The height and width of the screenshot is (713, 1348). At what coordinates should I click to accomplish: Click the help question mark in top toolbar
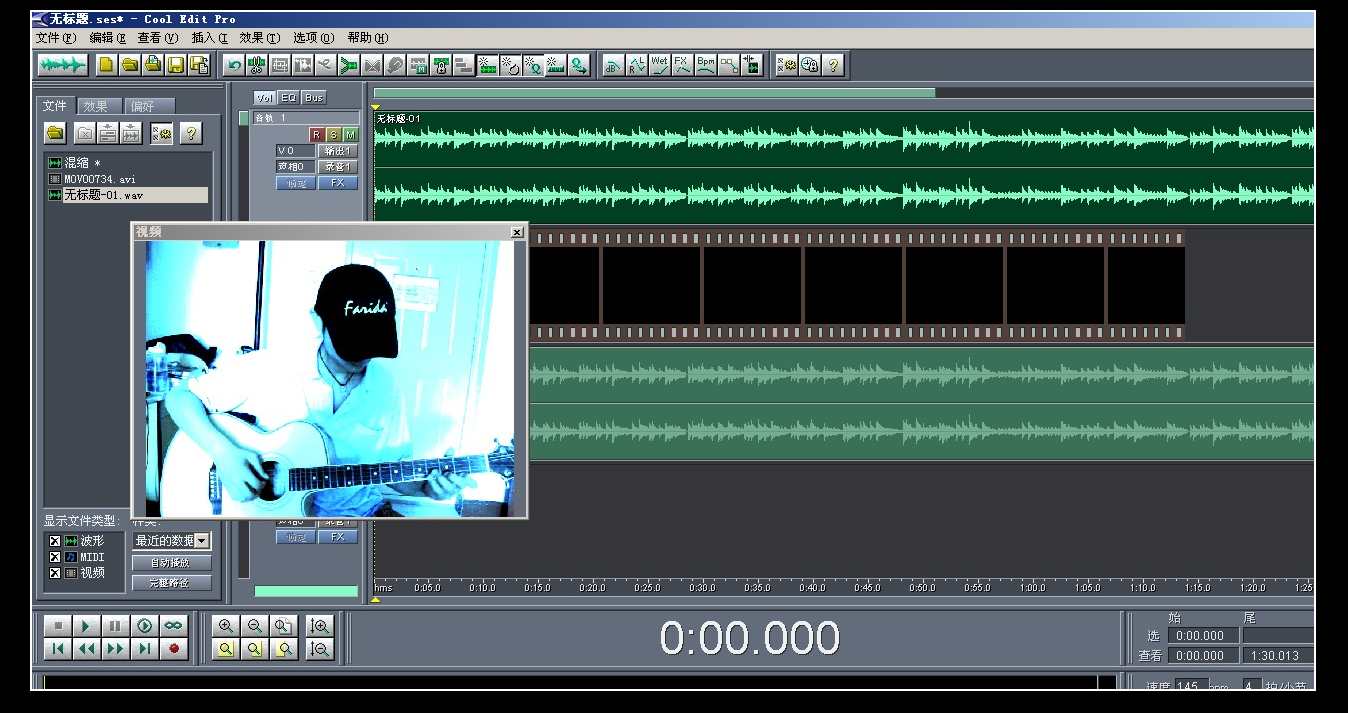pos(833,65)
